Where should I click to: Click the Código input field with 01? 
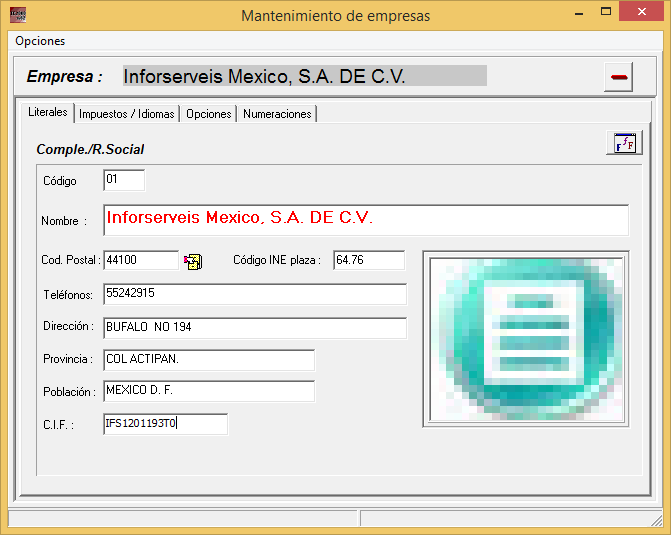click(x=124, y=180)
